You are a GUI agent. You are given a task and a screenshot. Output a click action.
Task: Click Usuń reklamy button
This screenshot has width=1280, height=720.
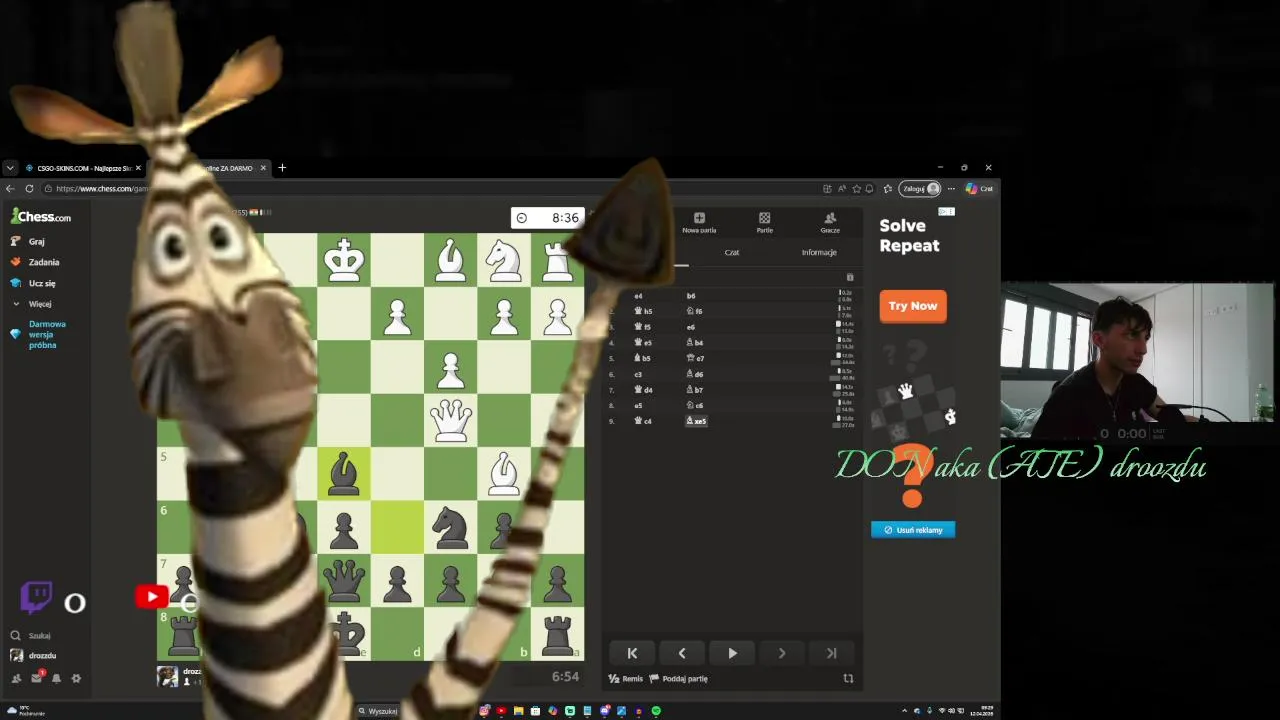[913, 530]
